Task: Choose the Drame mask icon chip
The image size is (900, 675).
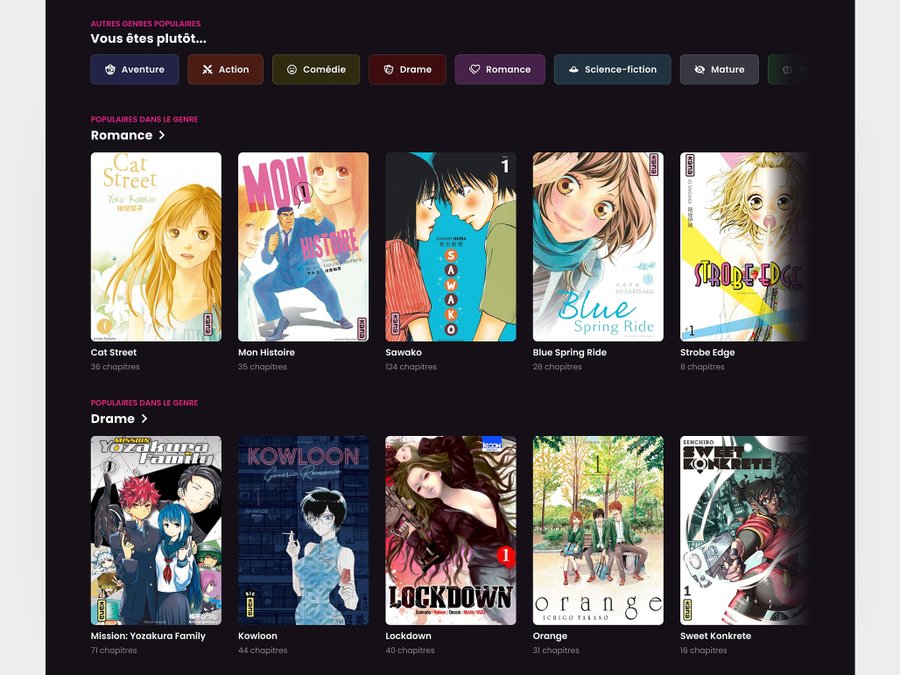Action: 388,70
